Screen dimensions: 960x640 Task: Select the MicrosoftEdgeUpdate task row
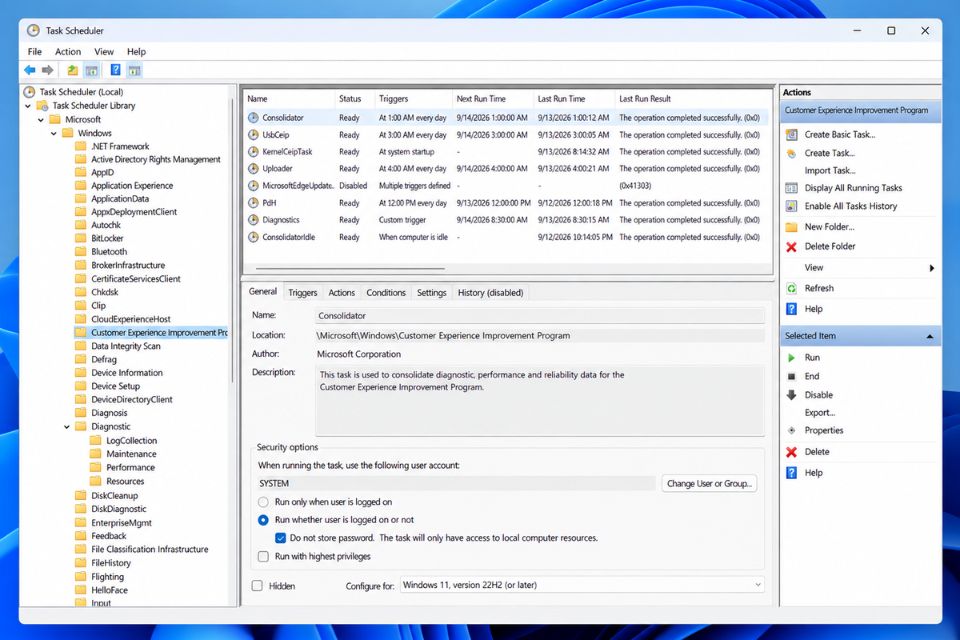[506, 186]
